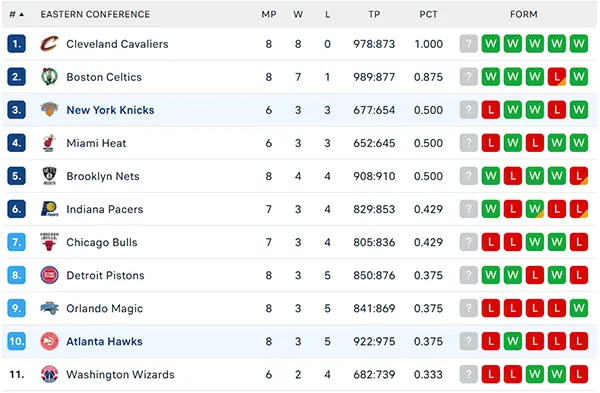This screenshot has width=600, height=393.
Task: Open Wizards upcoming match question mark badge
Action: (468, 374)
